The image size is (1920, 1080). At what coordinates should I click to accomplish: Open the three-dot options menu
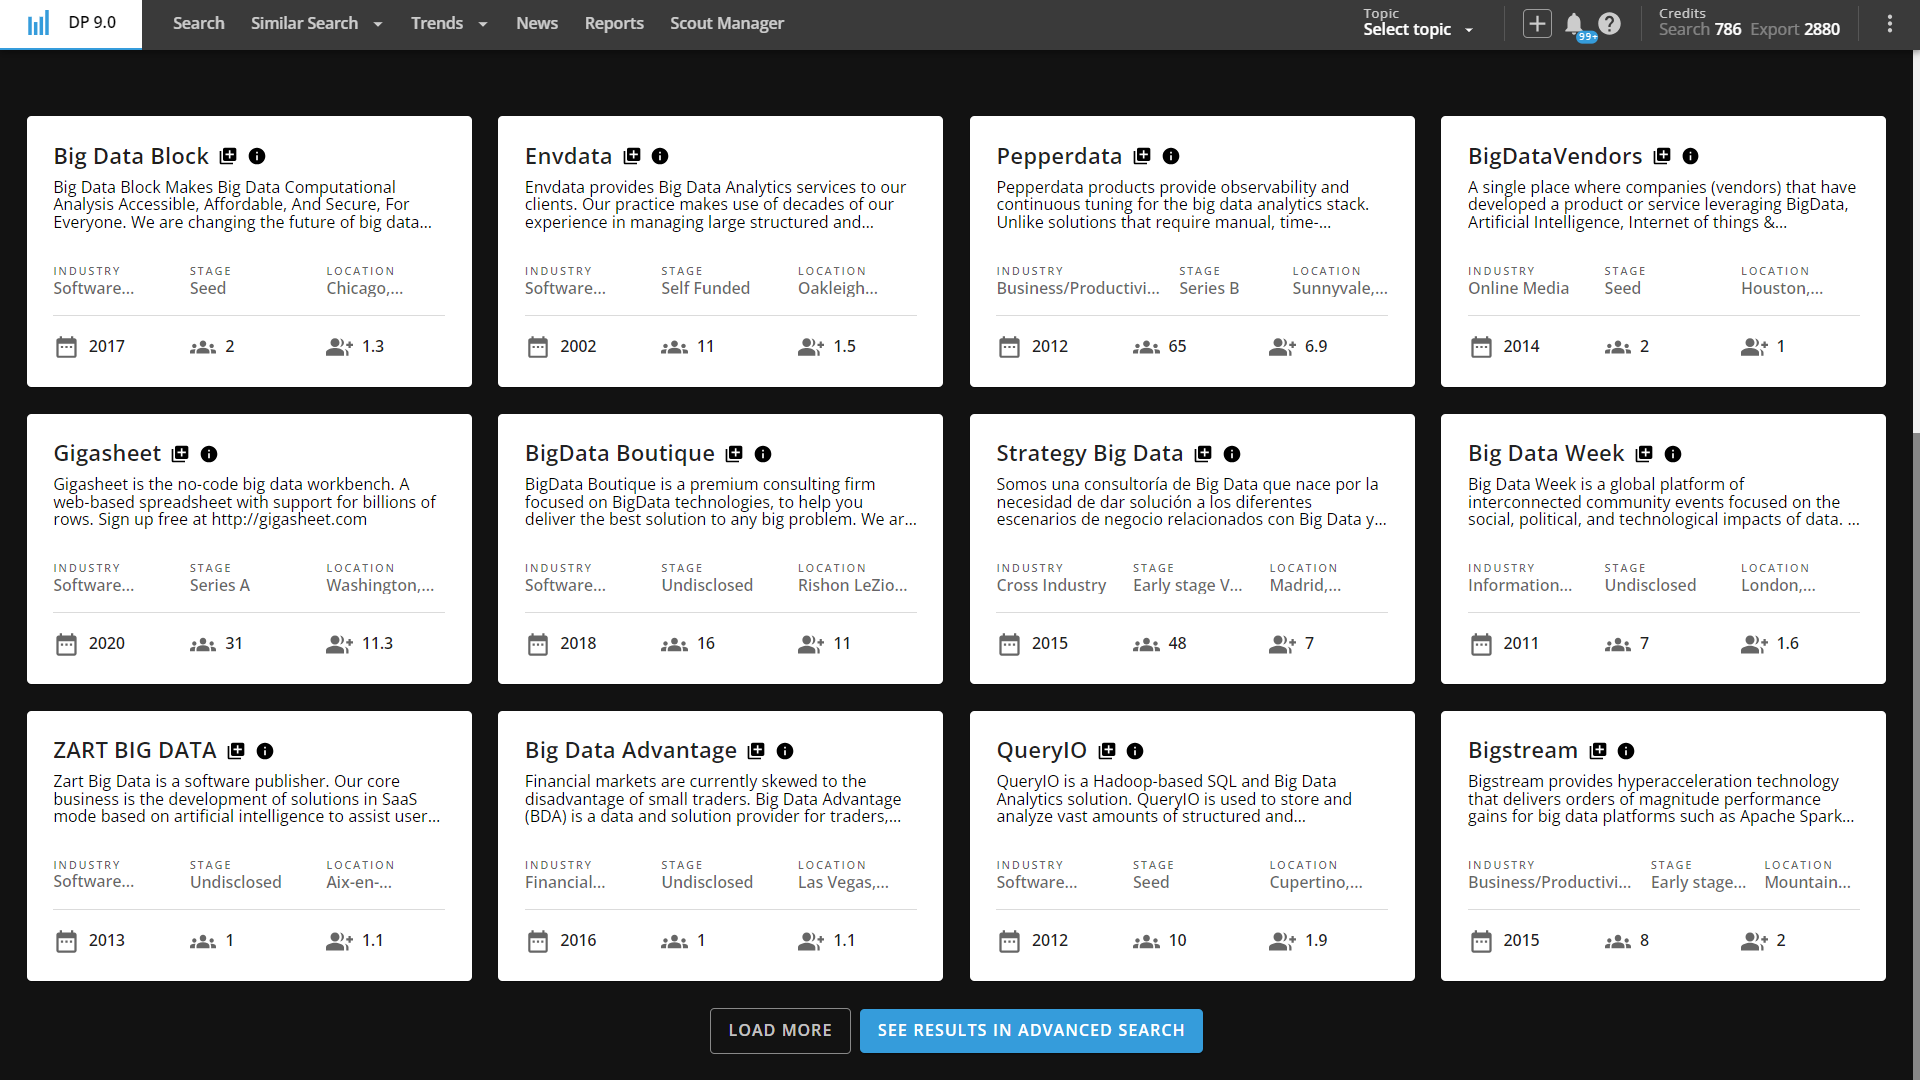pyautogui.click(x=1889, y=23)
